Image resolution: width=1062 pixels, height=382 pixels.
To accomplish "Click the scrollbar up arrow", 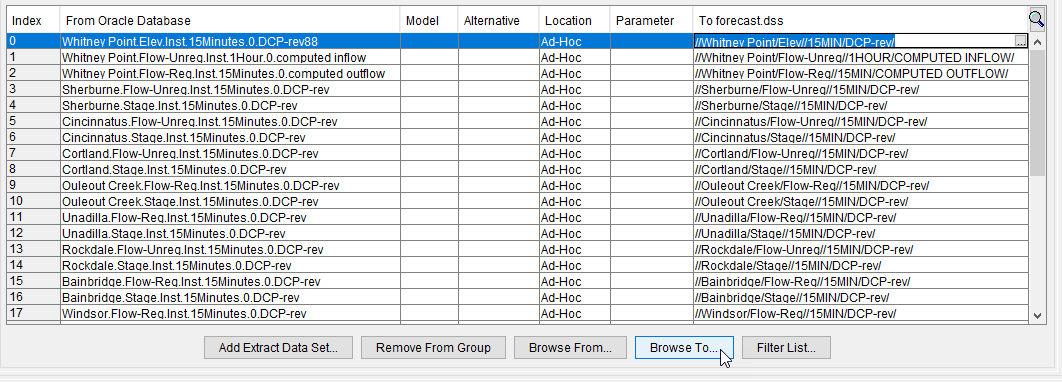I will [1038, 41].
